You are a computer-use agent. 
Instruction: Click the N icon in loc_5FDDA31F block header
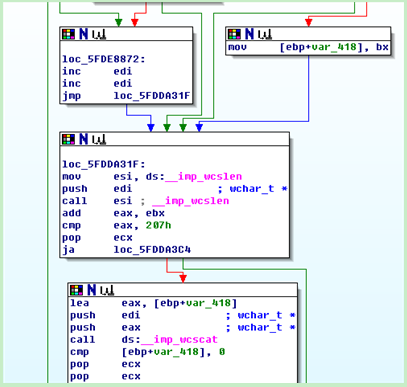84,139
